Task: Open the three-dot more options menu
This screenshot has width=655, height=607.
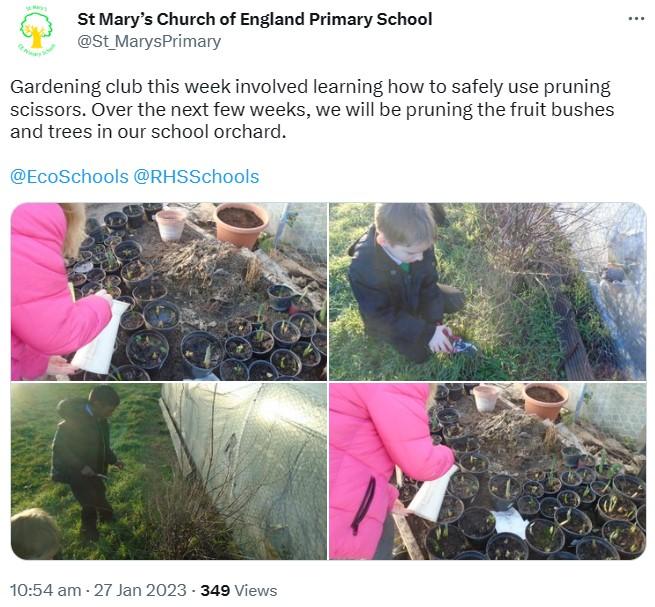Action: 636,19
